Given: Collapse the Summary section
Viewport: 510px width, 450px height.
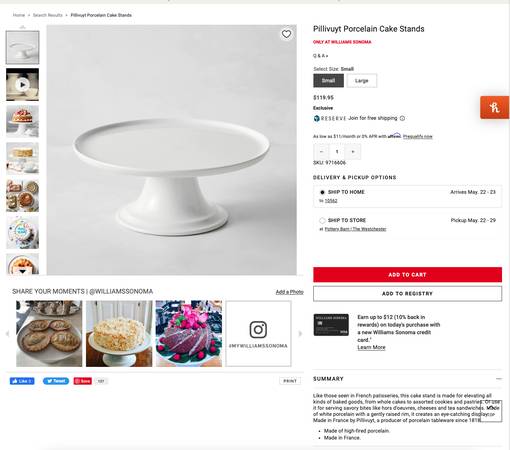Looking at the screenshot, I should pyautogui.click(x=499, y=379).
